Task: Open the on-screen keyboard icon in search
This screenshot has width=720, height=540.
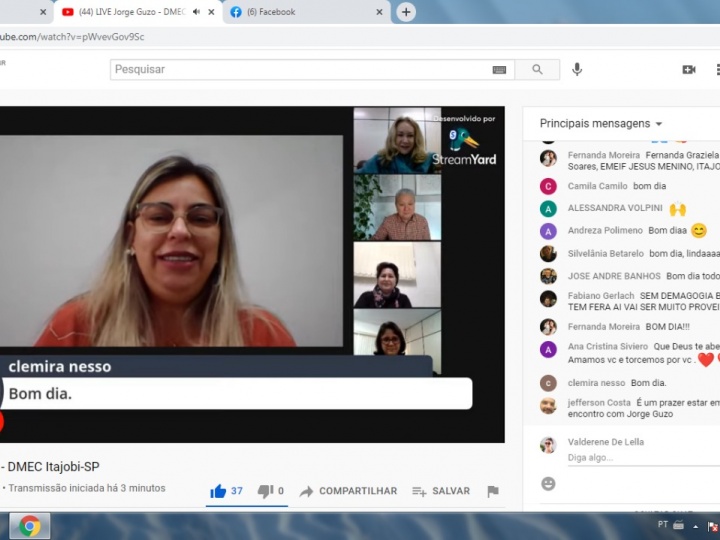Action: coord(499,69)
